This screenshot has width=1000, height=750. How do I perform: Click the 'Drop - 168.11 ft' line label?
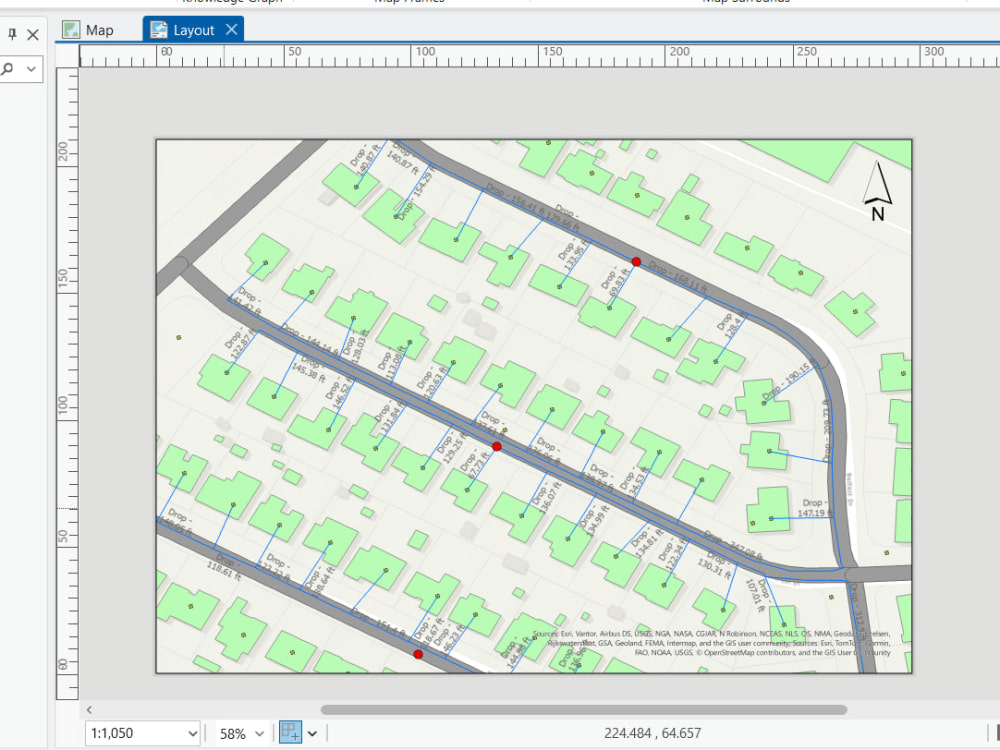[679, 277]
